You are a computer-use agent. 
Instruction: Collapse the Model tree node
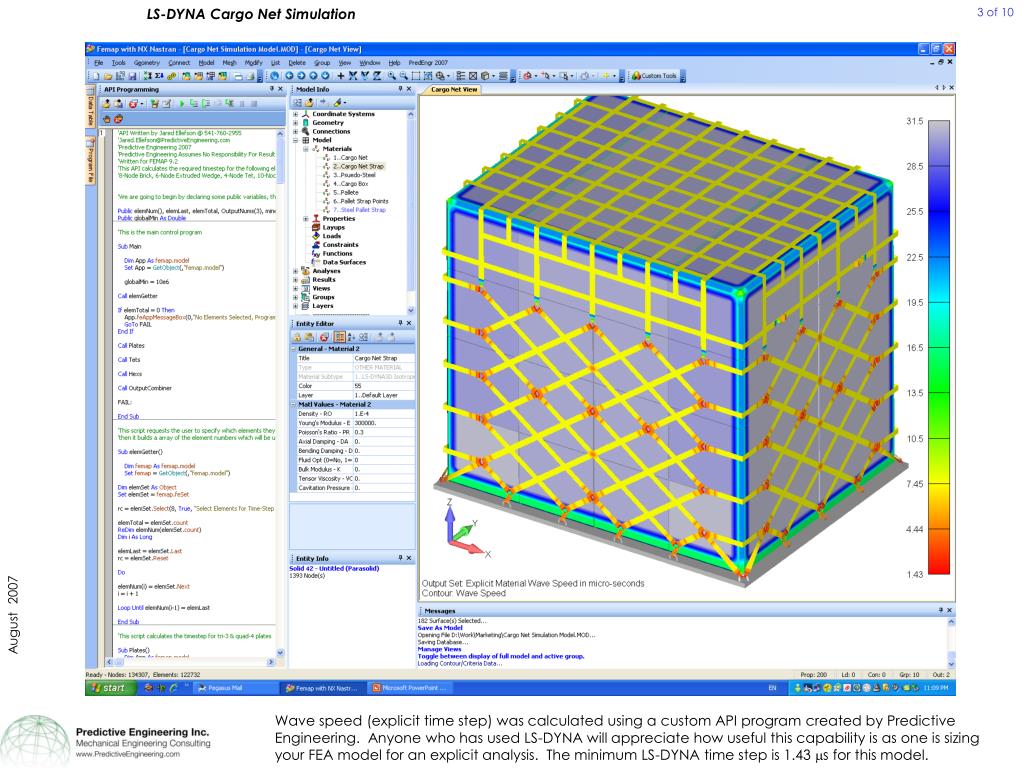295,140
